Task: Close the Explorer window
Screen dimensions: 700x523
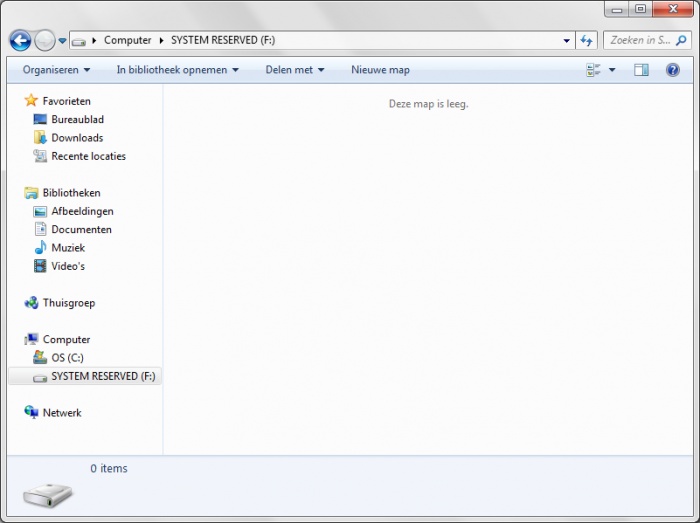Action: click(x=673, y=9)
